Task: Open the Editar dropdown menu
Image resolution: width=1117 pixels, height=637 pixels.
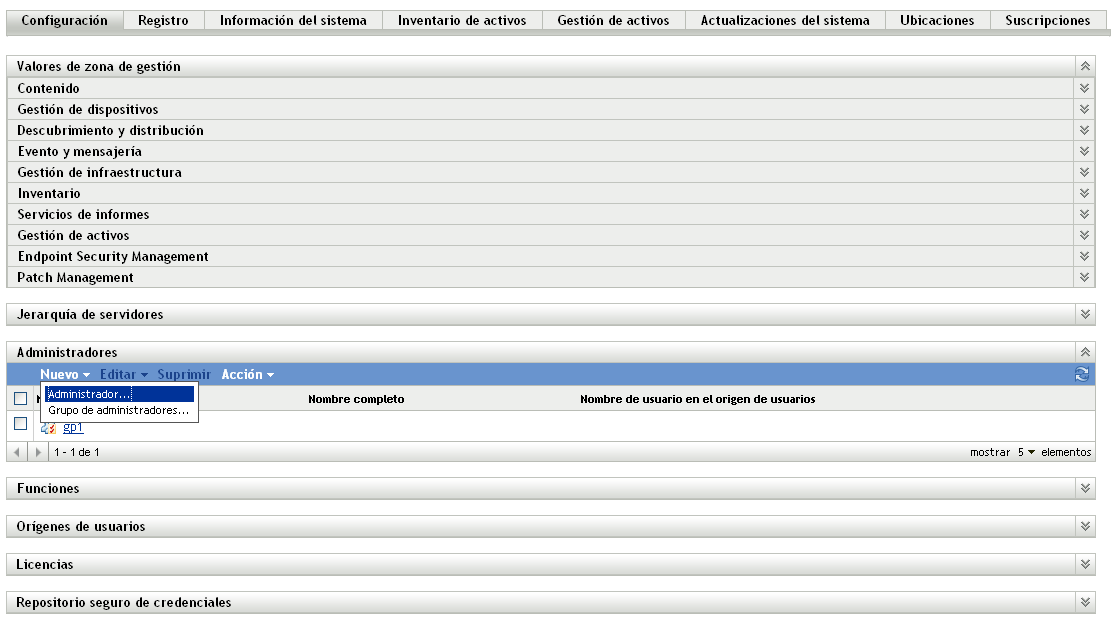Action: click(x=124, y=375)
